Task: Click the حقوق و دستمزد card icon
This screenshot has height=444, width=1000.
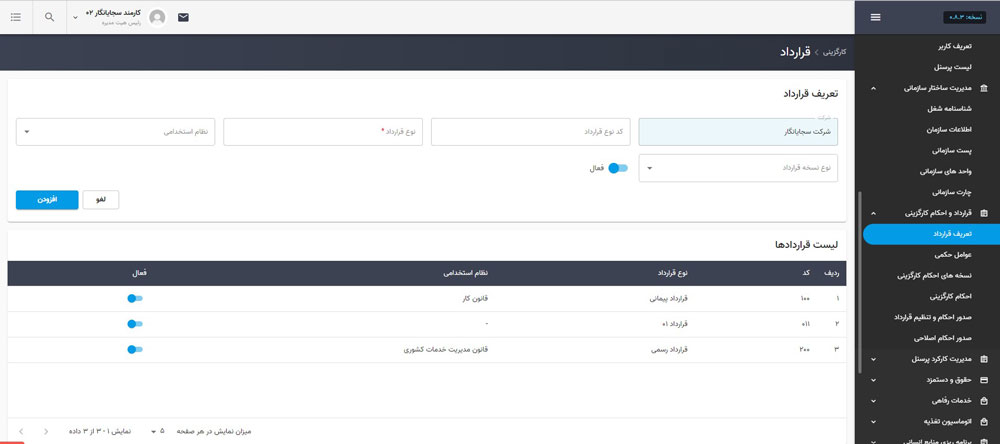Action: coord(984,381)
